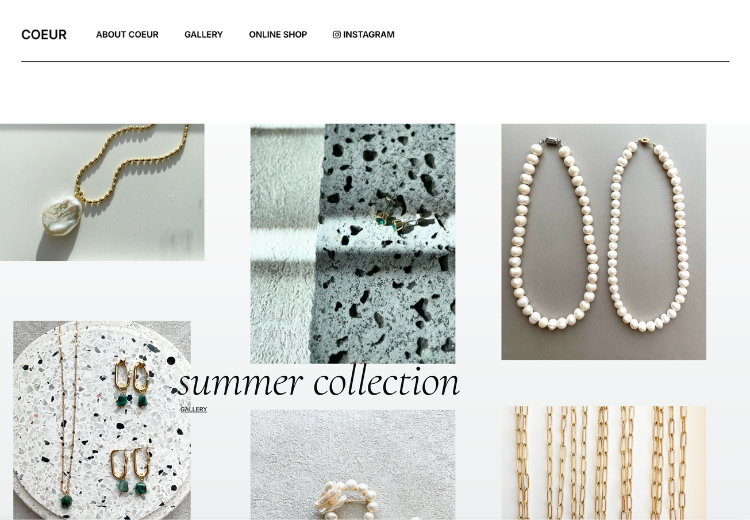The height and width of the screenshot is (520, 750).
Task: Open the baroque pearl pendant necklace photo
Action: pyautogui.click(x=102, y=192)
